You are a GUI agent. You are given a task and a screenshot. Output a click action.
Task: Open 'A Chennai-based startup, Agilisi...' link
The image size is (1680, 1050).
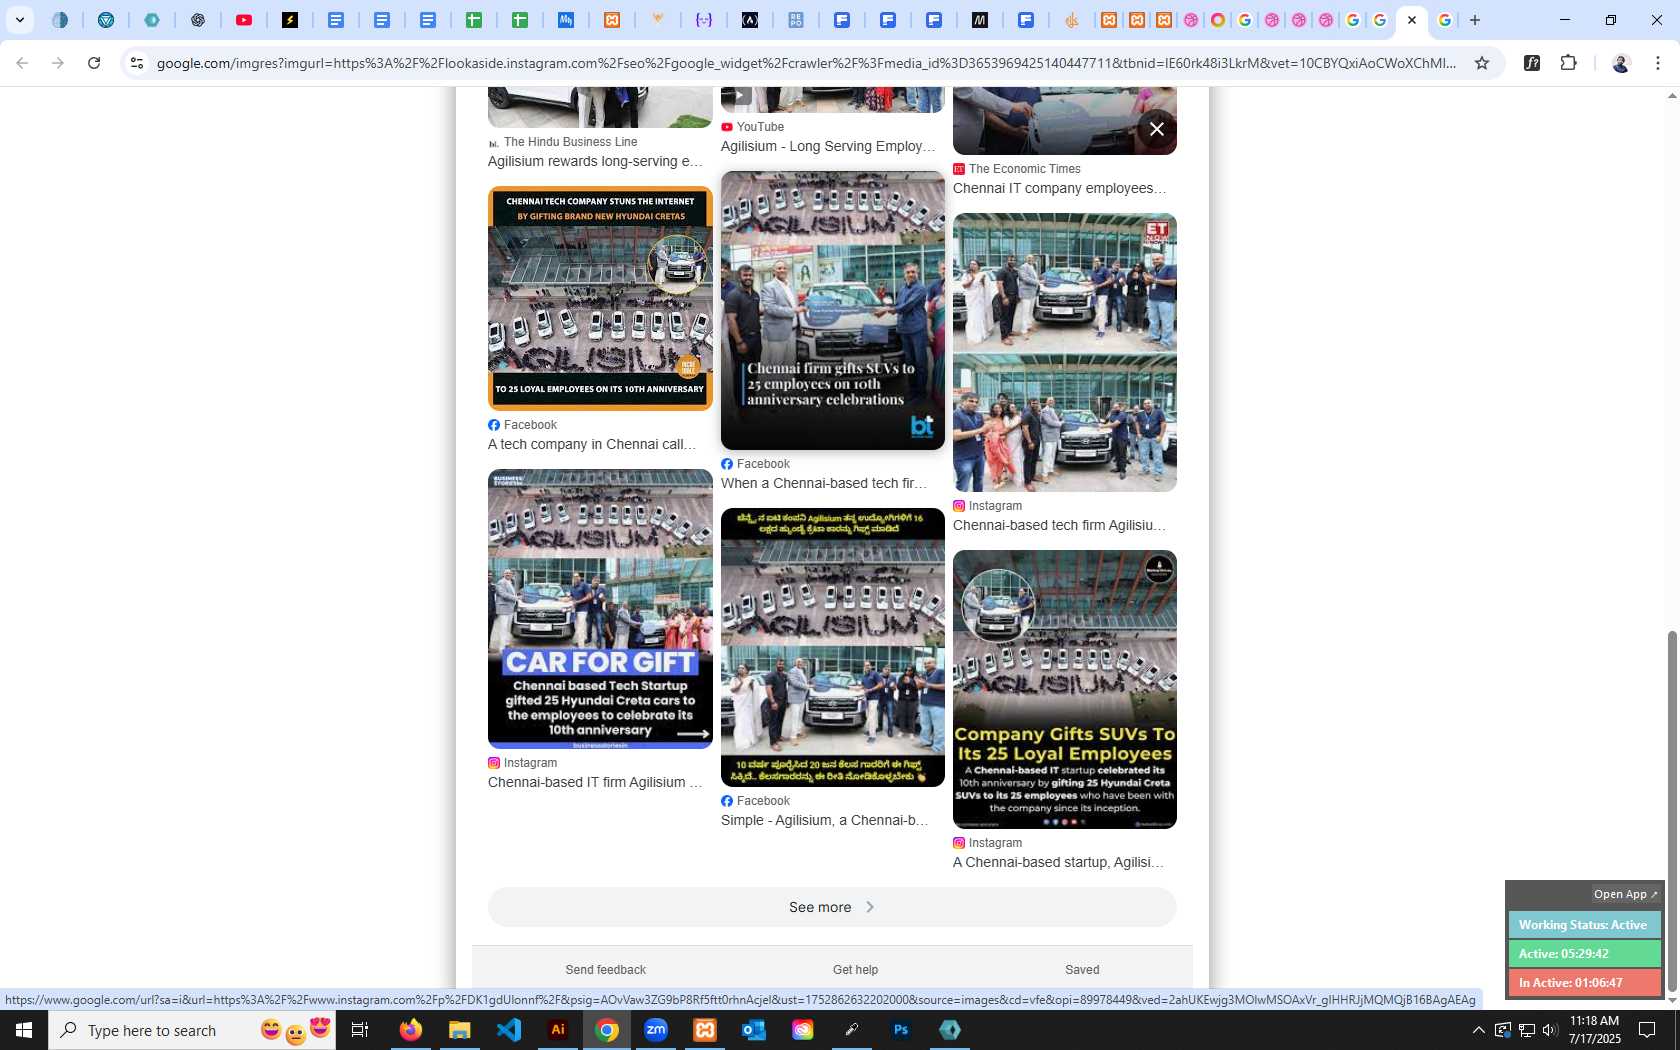click(x=1059, y=862)
